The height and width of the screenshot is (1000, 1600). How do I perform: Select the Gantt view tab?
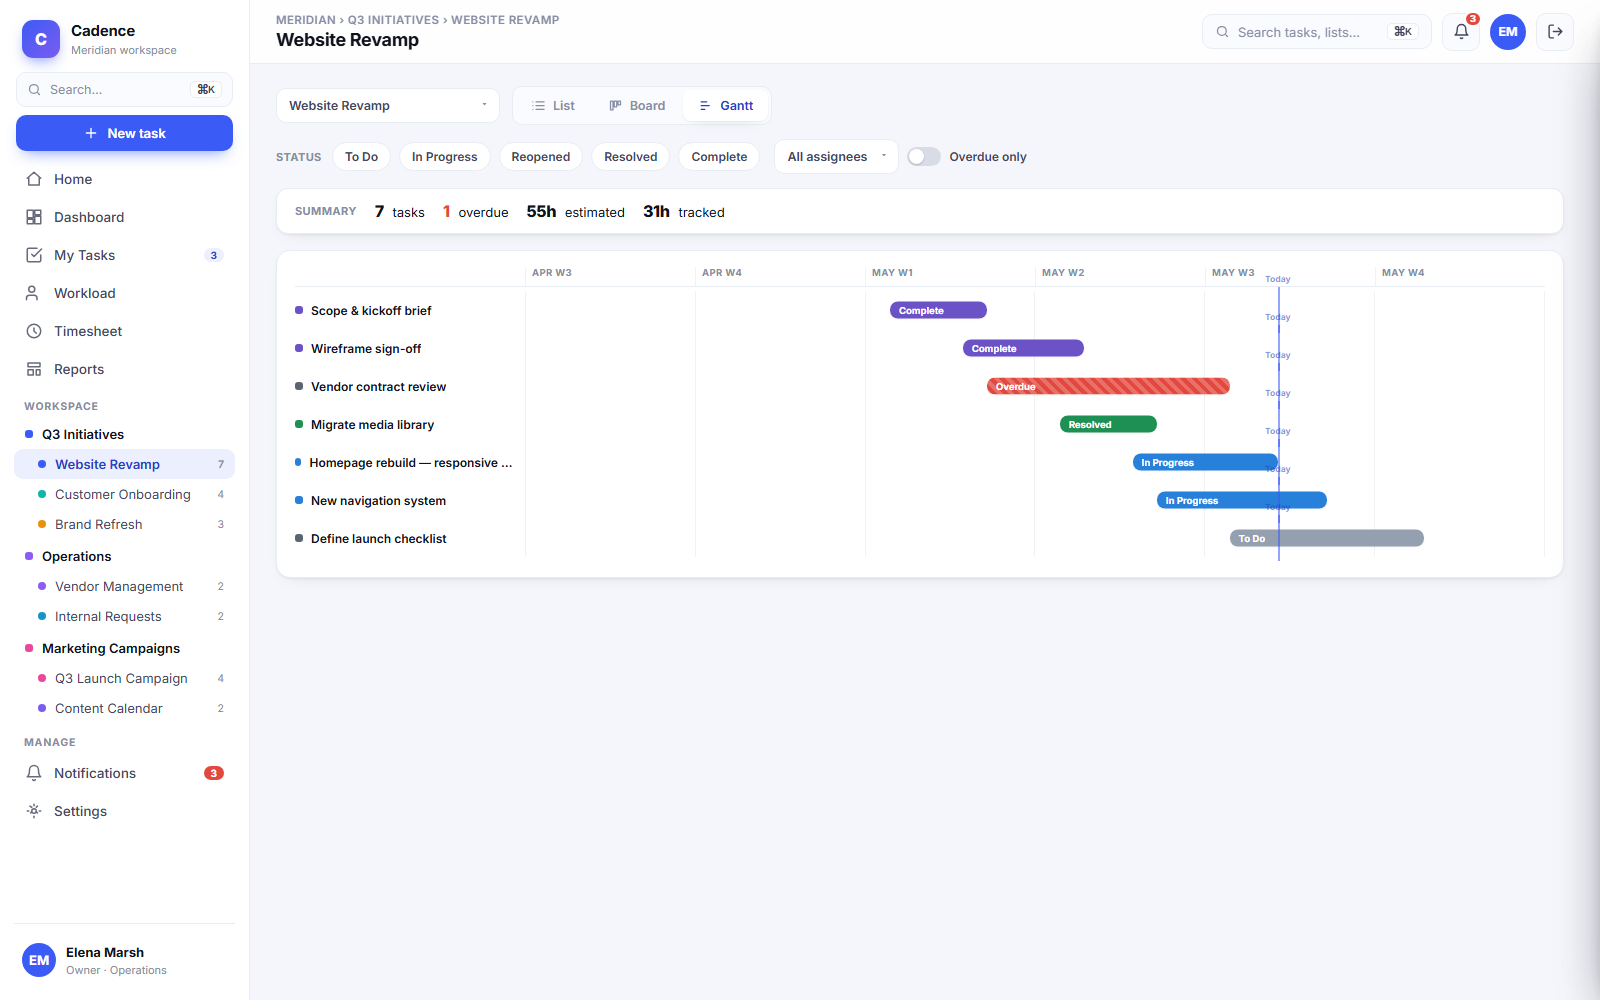point(726,106)
